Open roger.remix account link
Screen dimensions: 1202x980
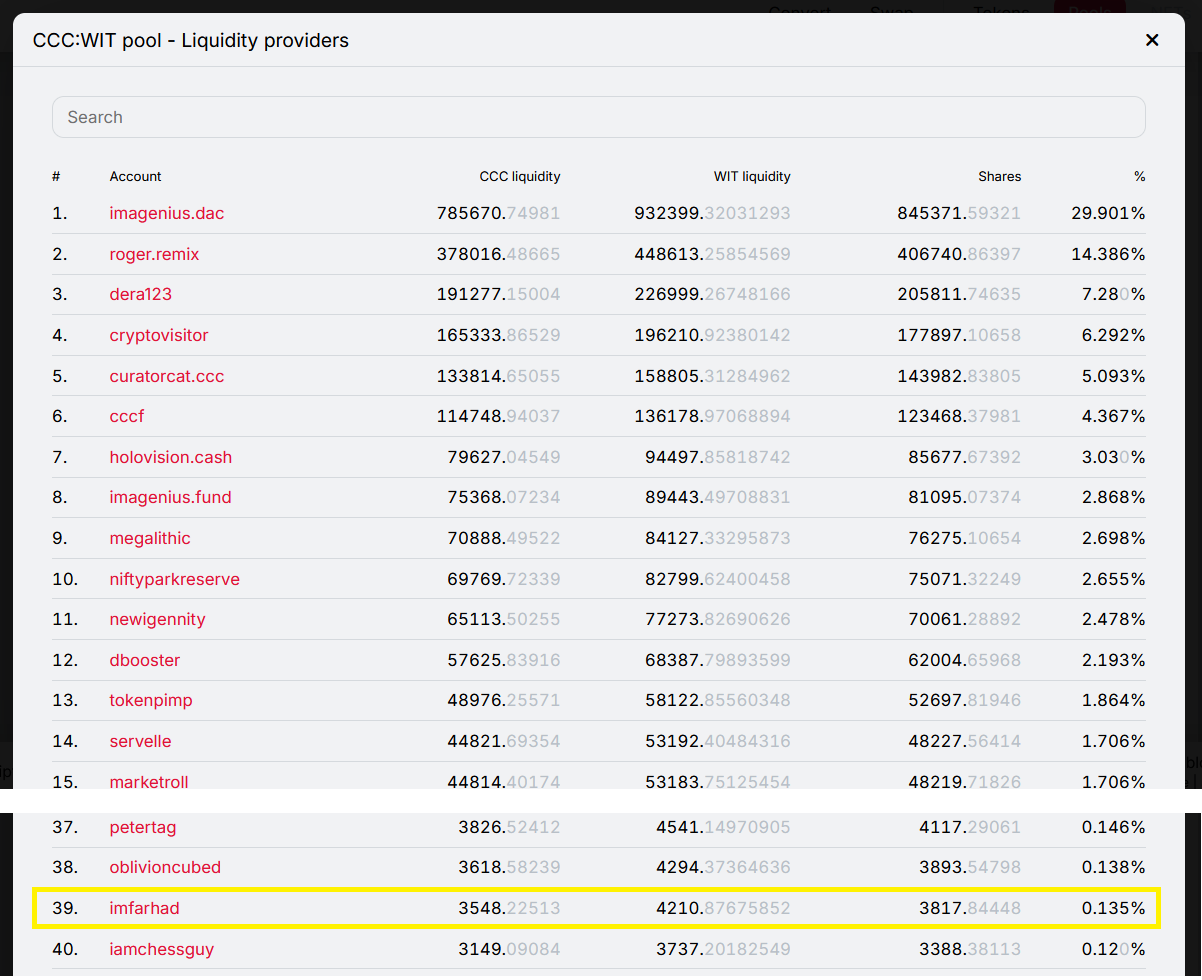(154, 254)
